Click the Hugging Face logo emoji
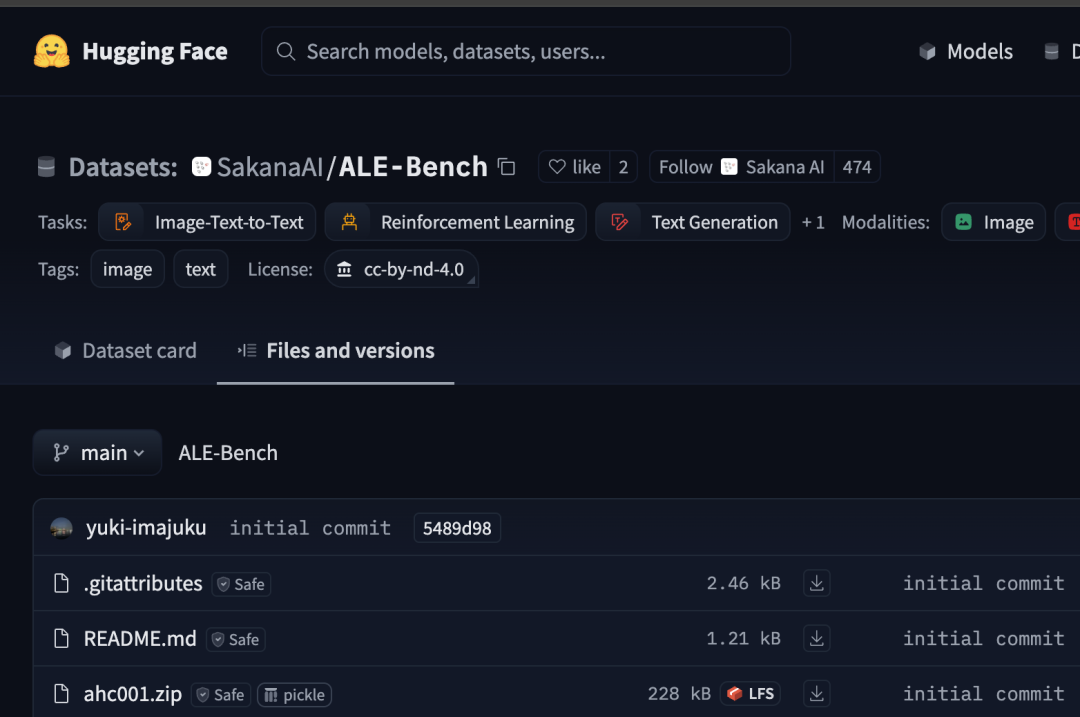The image size is (1080, 717). pyautogui.click(x=52, y=52)
